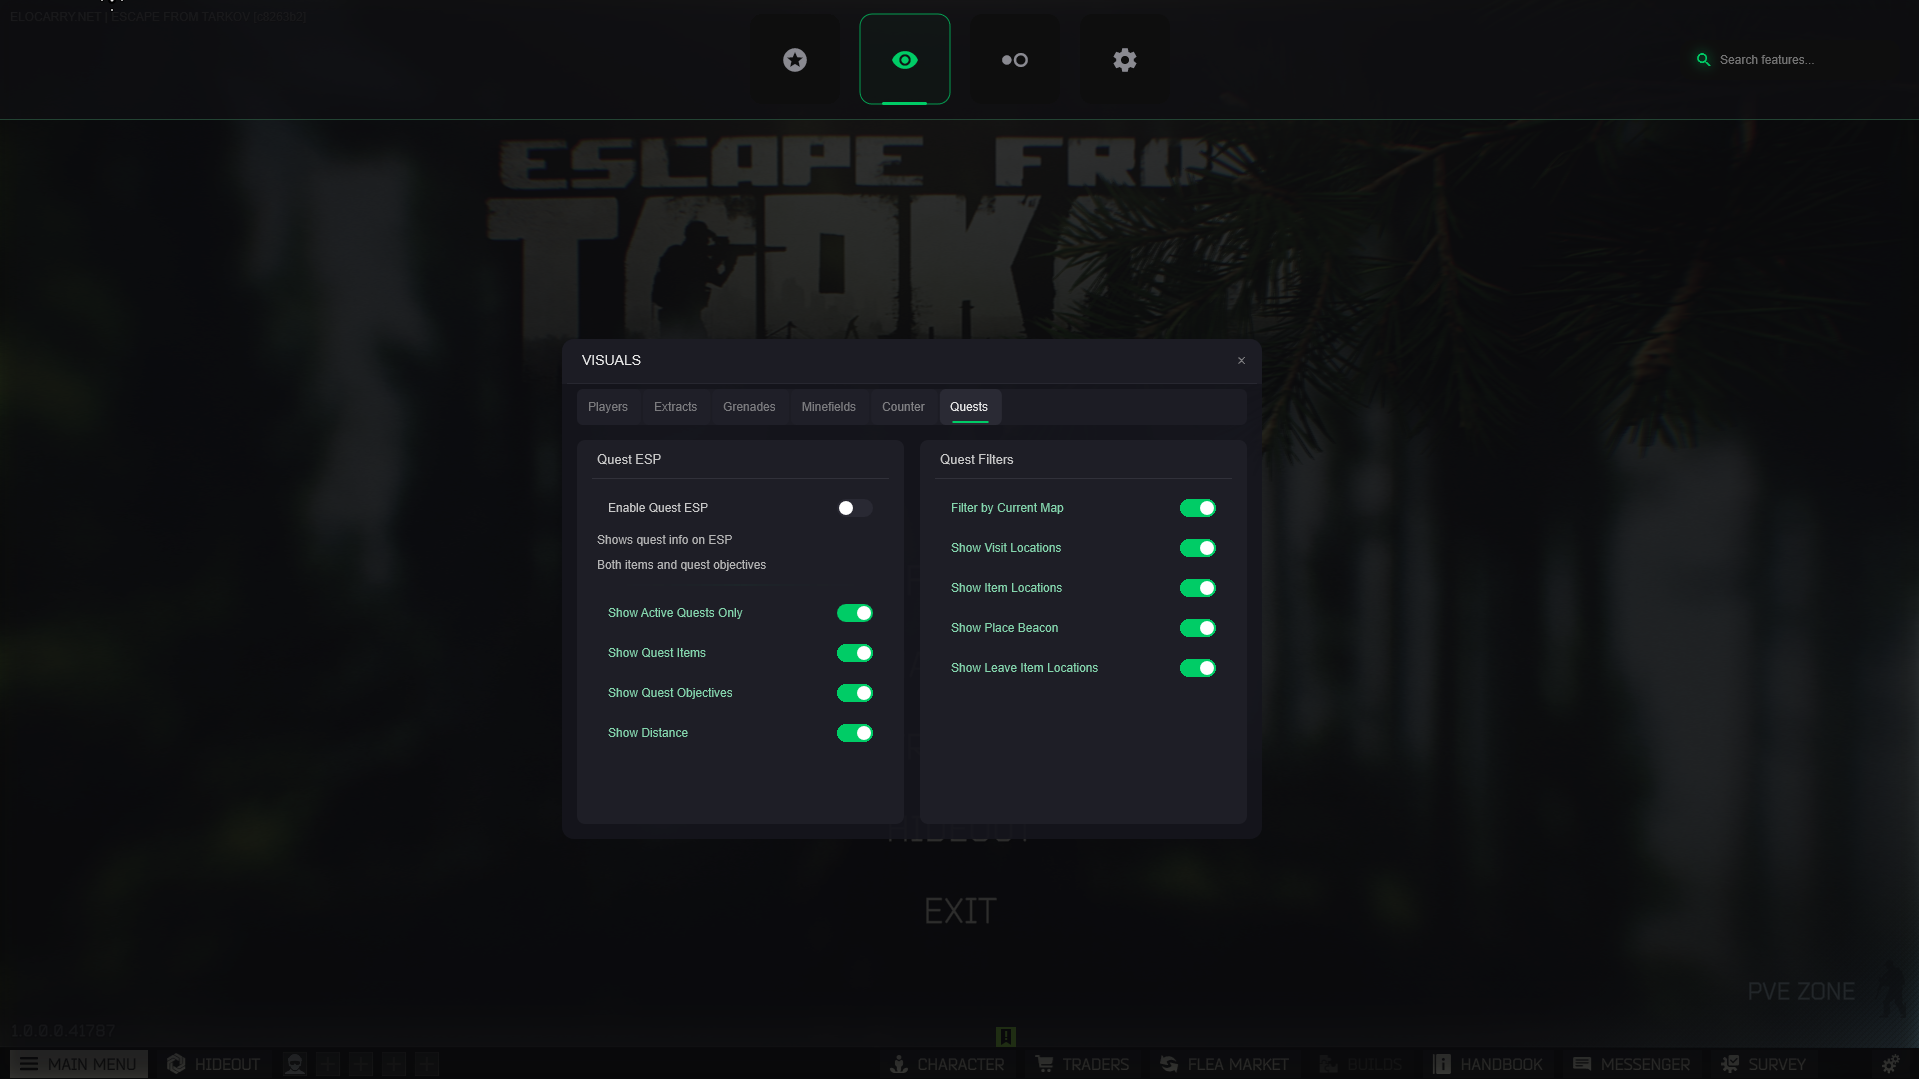
Task: Enable the Quest ESP toggle
Action: [x=854, y=508]
